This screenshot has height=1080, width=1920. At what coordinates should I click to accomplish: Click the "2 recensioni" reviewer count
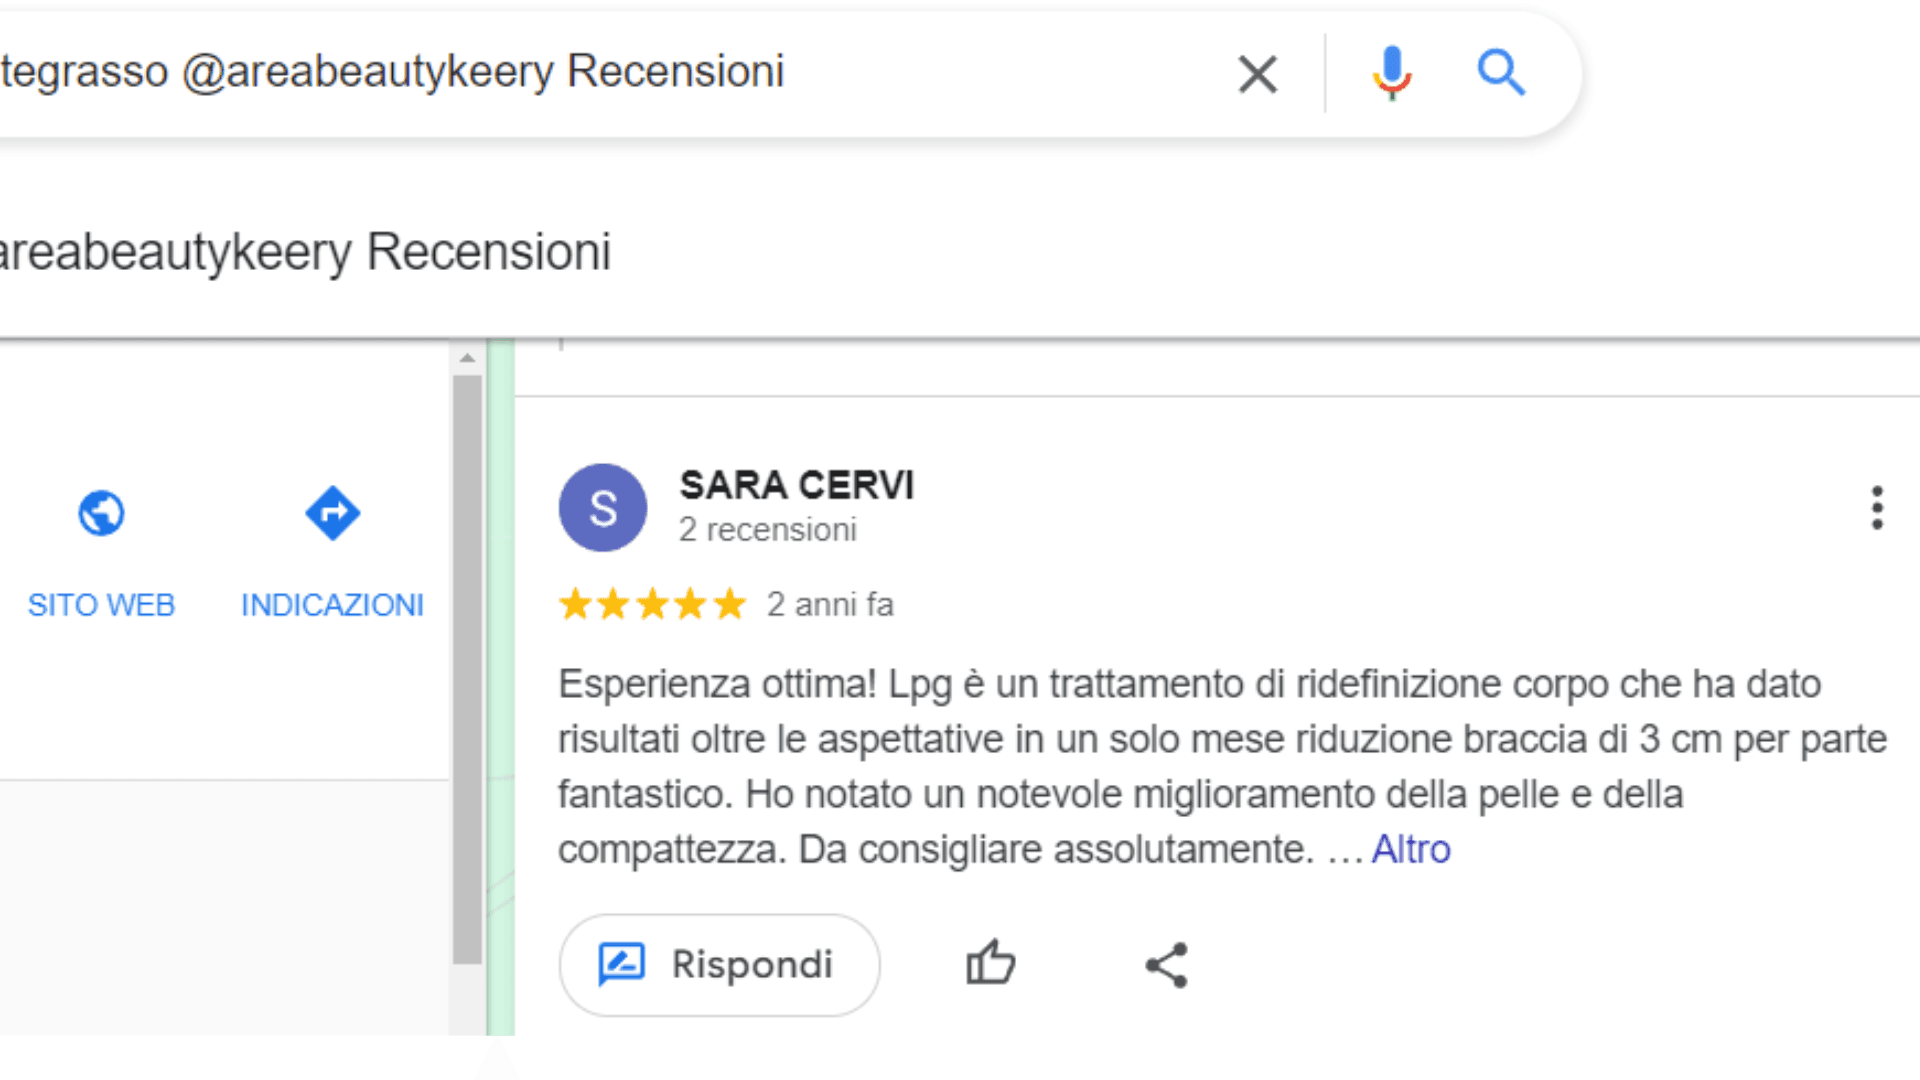[x=767, y=529]
